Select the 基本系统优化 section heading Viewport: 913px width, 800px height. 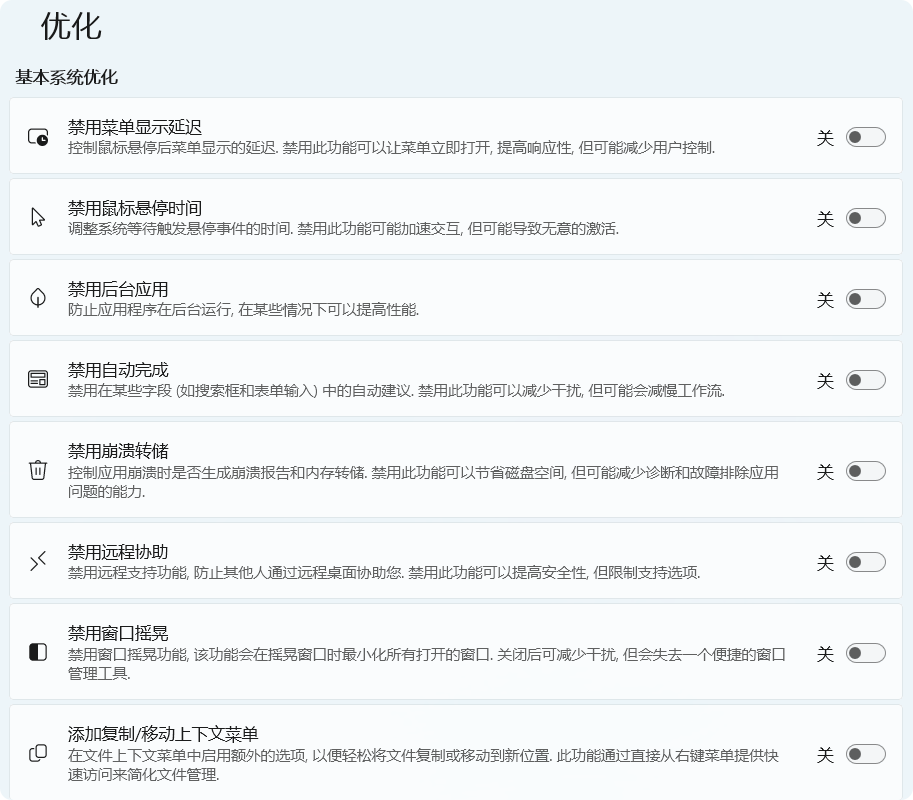point(66,77)
